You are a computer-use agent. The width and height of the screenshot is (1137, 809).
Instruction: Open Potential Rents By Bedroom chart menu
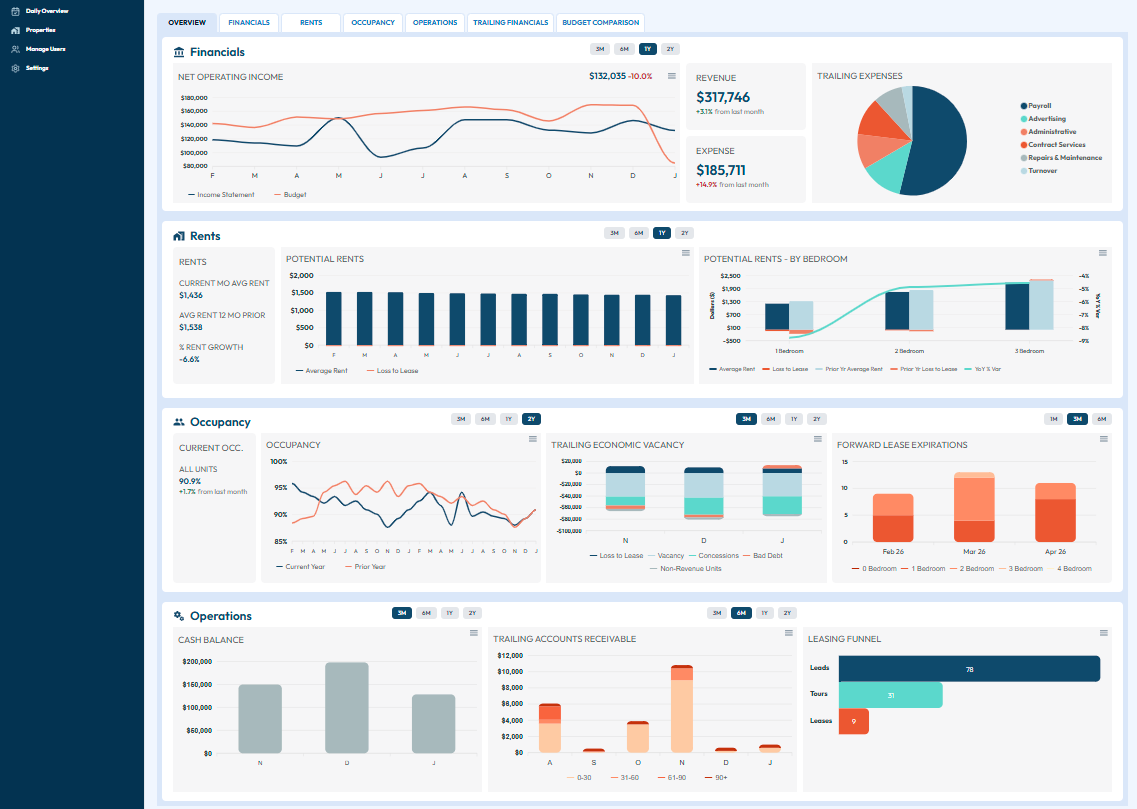[1102, 253]
